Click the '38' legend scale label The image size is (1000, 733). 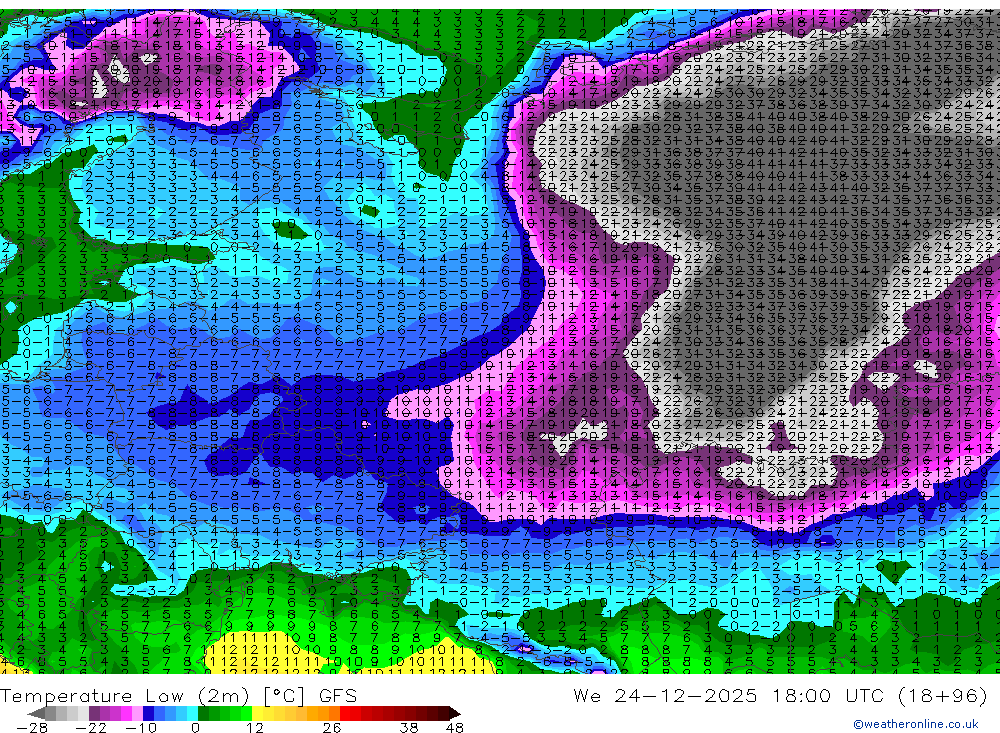[x=409, y=728]
